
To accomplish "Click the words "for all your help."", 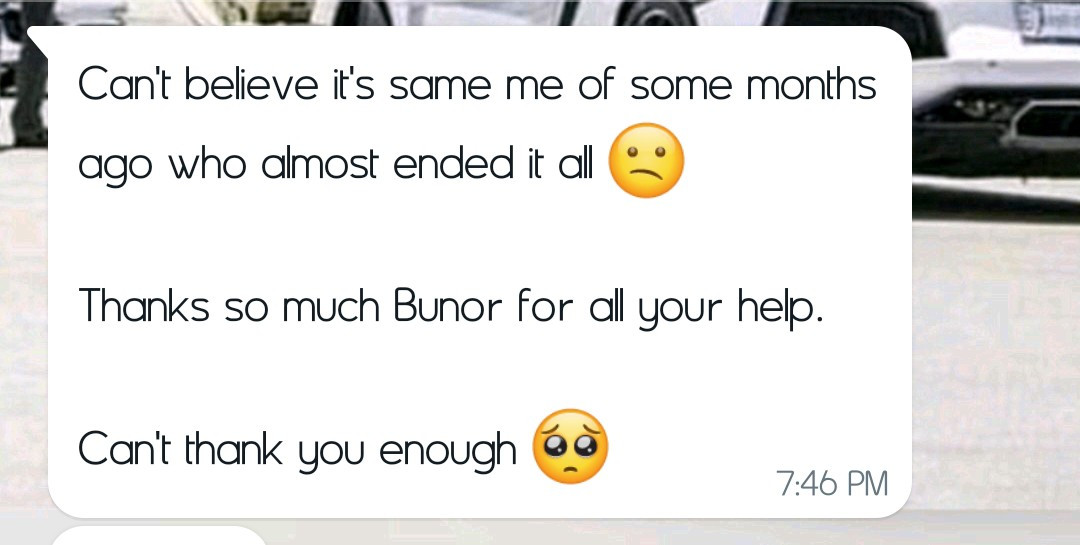I will pos(670,308).
